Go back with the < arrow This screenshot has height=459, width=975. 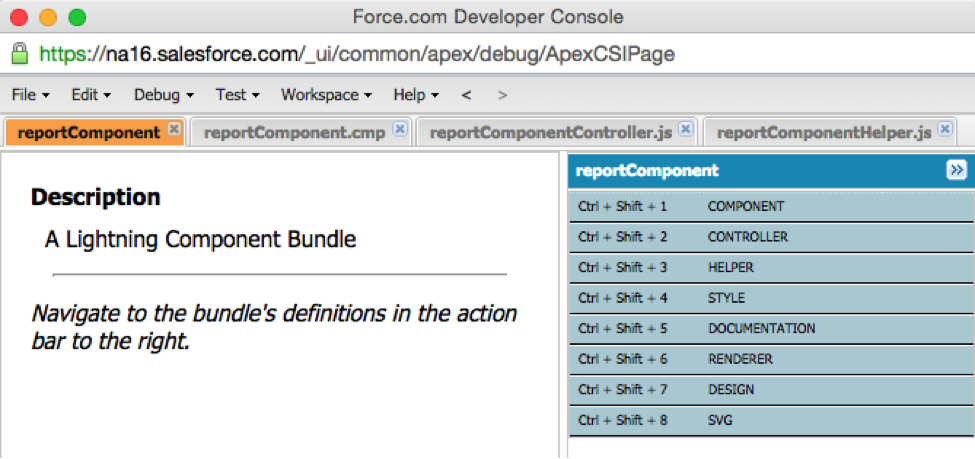(x=466, y=95)
